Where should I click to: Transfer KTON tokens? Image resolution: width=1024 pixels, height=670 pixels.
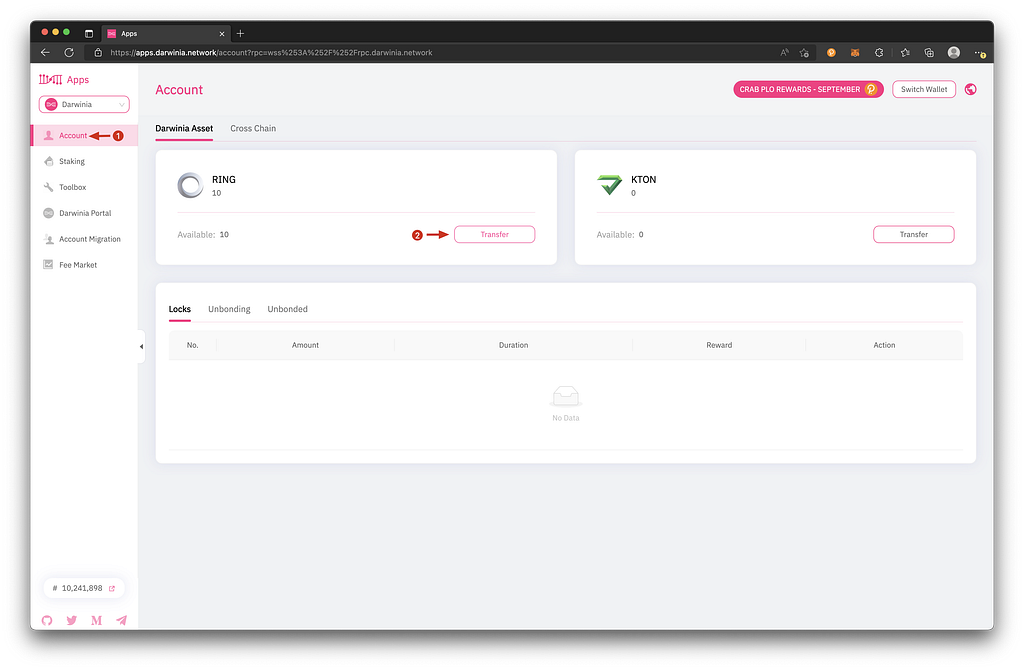914,234
